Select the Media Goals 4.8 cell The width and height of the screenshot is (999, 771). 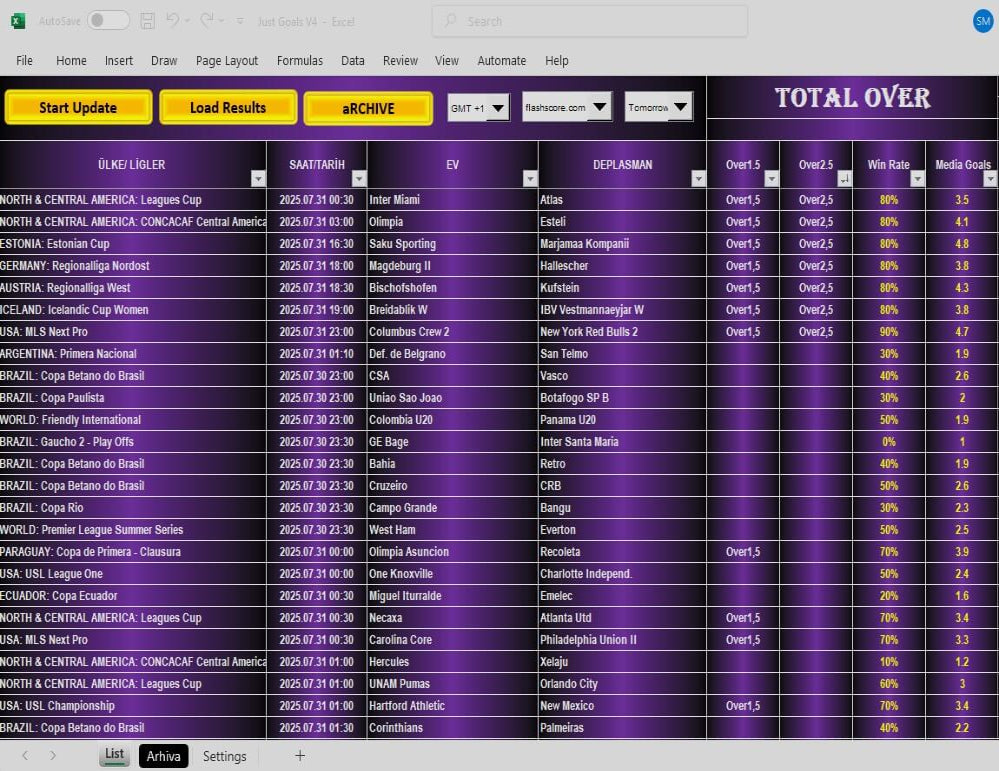coord(962,243)
